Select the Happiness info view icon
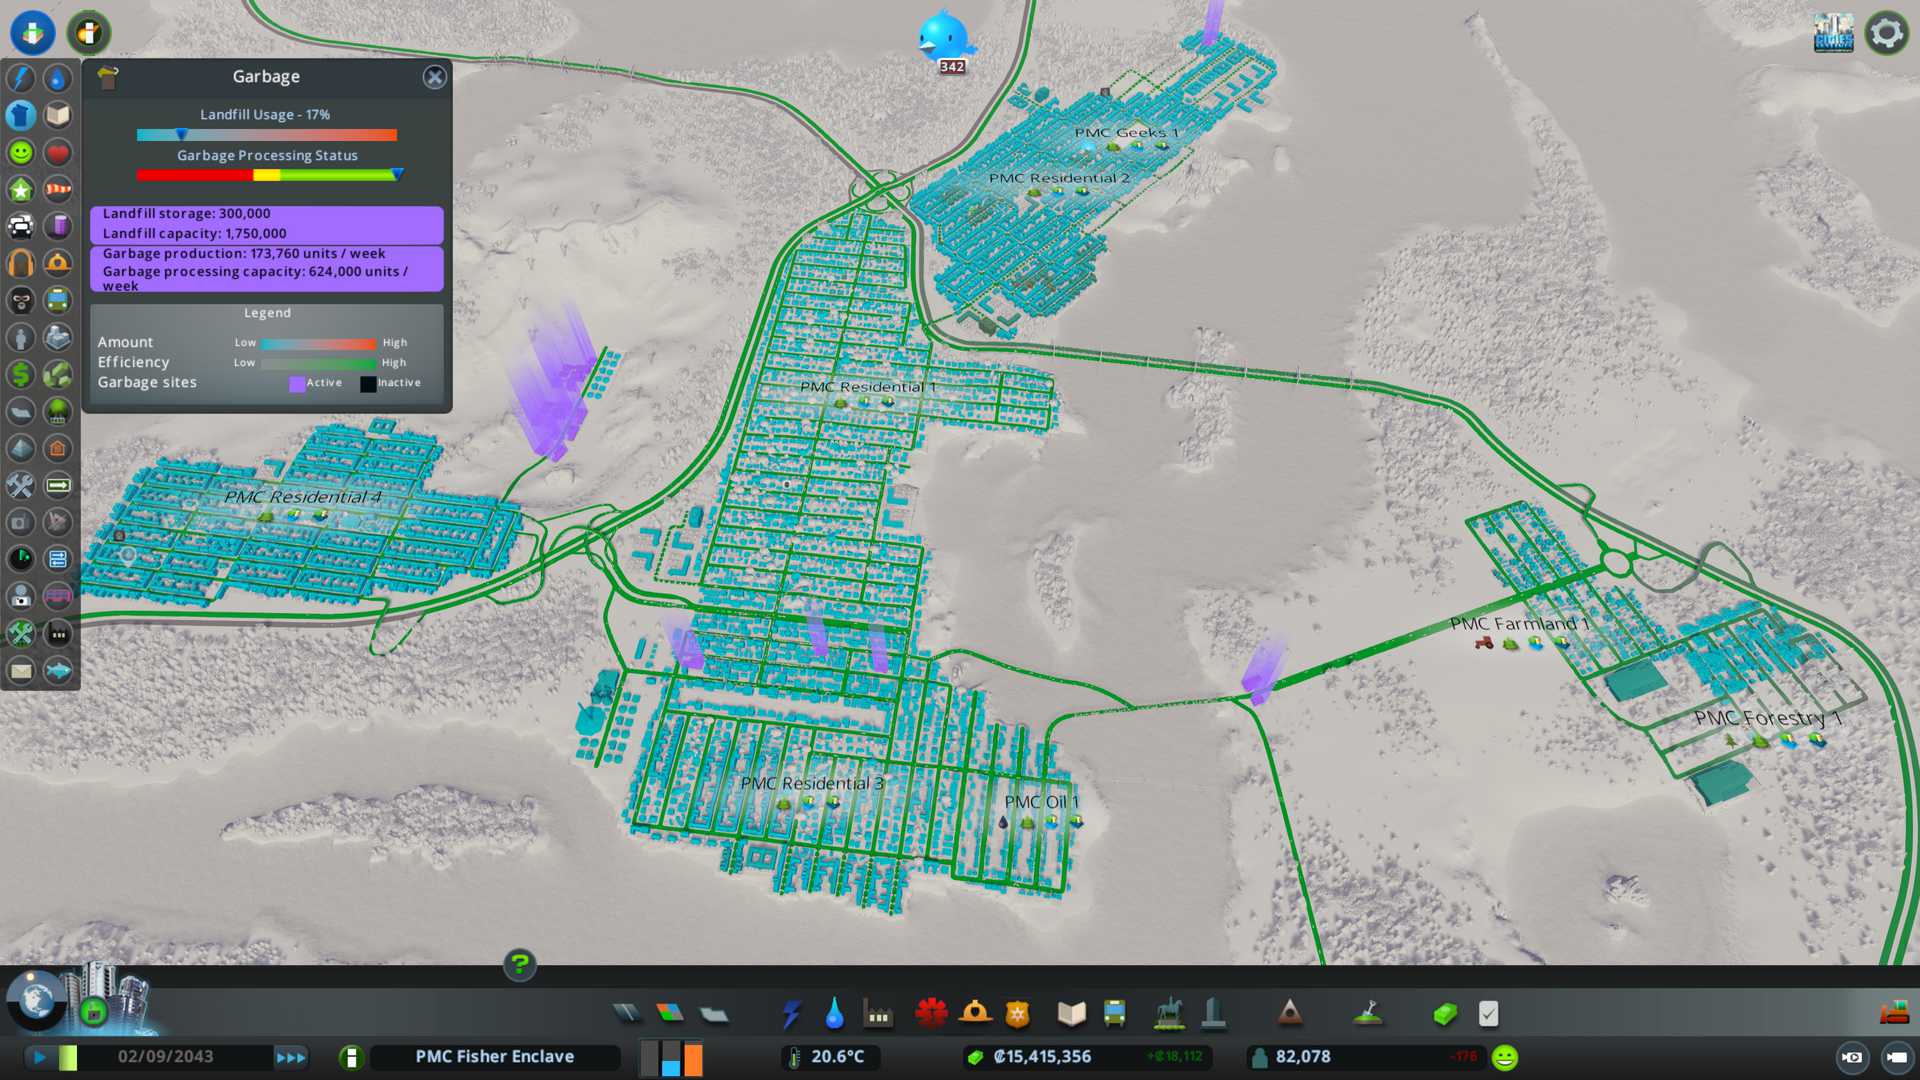1920x1080 pixels. coord(20,152)
